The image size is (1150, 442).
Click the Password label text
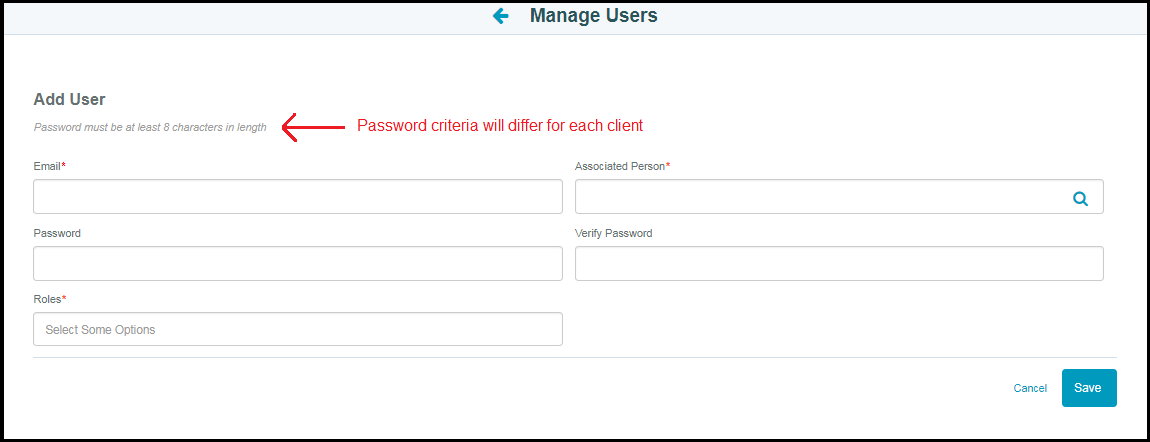[x=57, y=233]
